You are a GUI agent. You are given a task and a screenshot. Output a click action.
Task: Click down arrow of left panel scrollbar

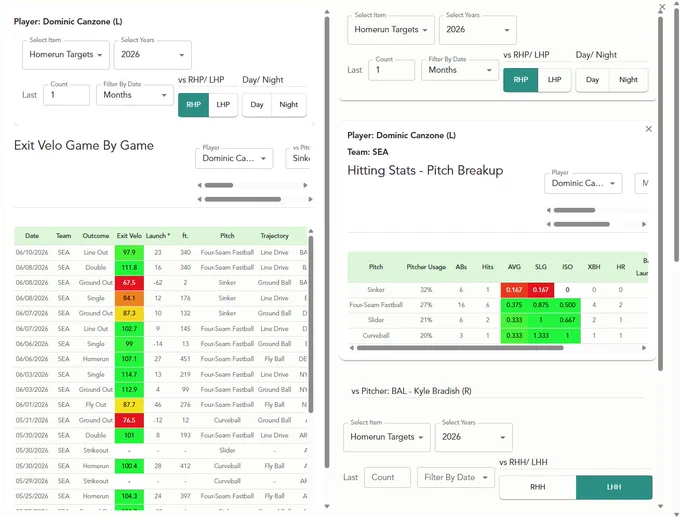tap(327, 506)
